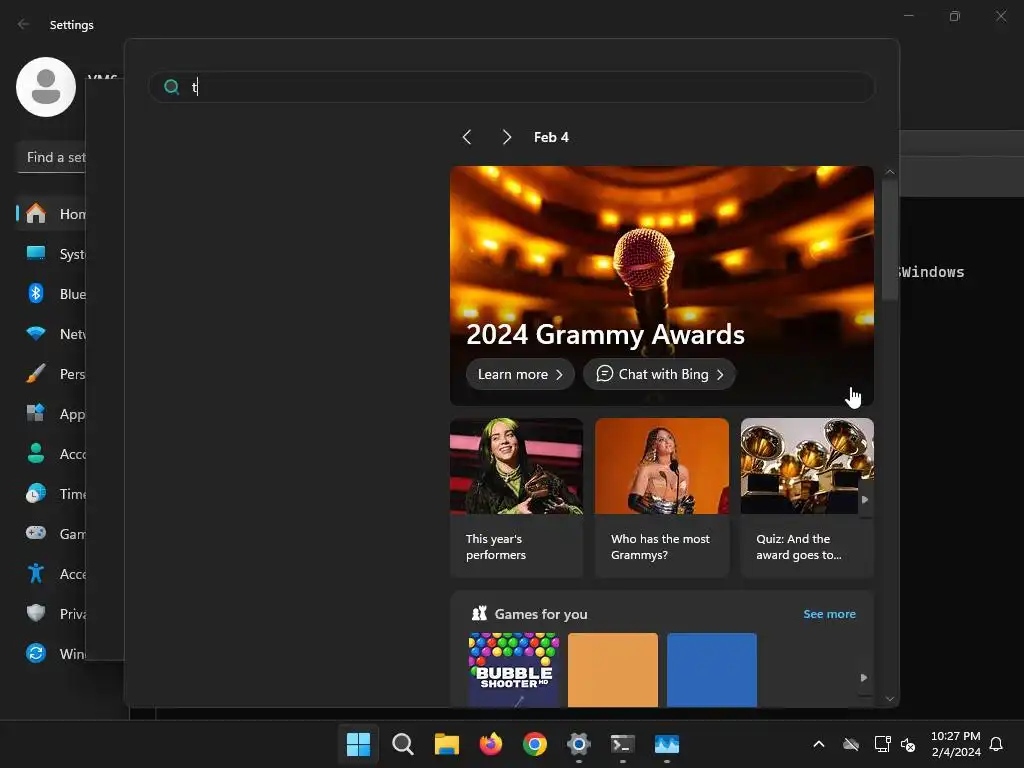Image resolution: width=1024 pixels, height=768 pixels.
Task: Advance Grammy cards carousel arrow
Action: click(865, 500)
